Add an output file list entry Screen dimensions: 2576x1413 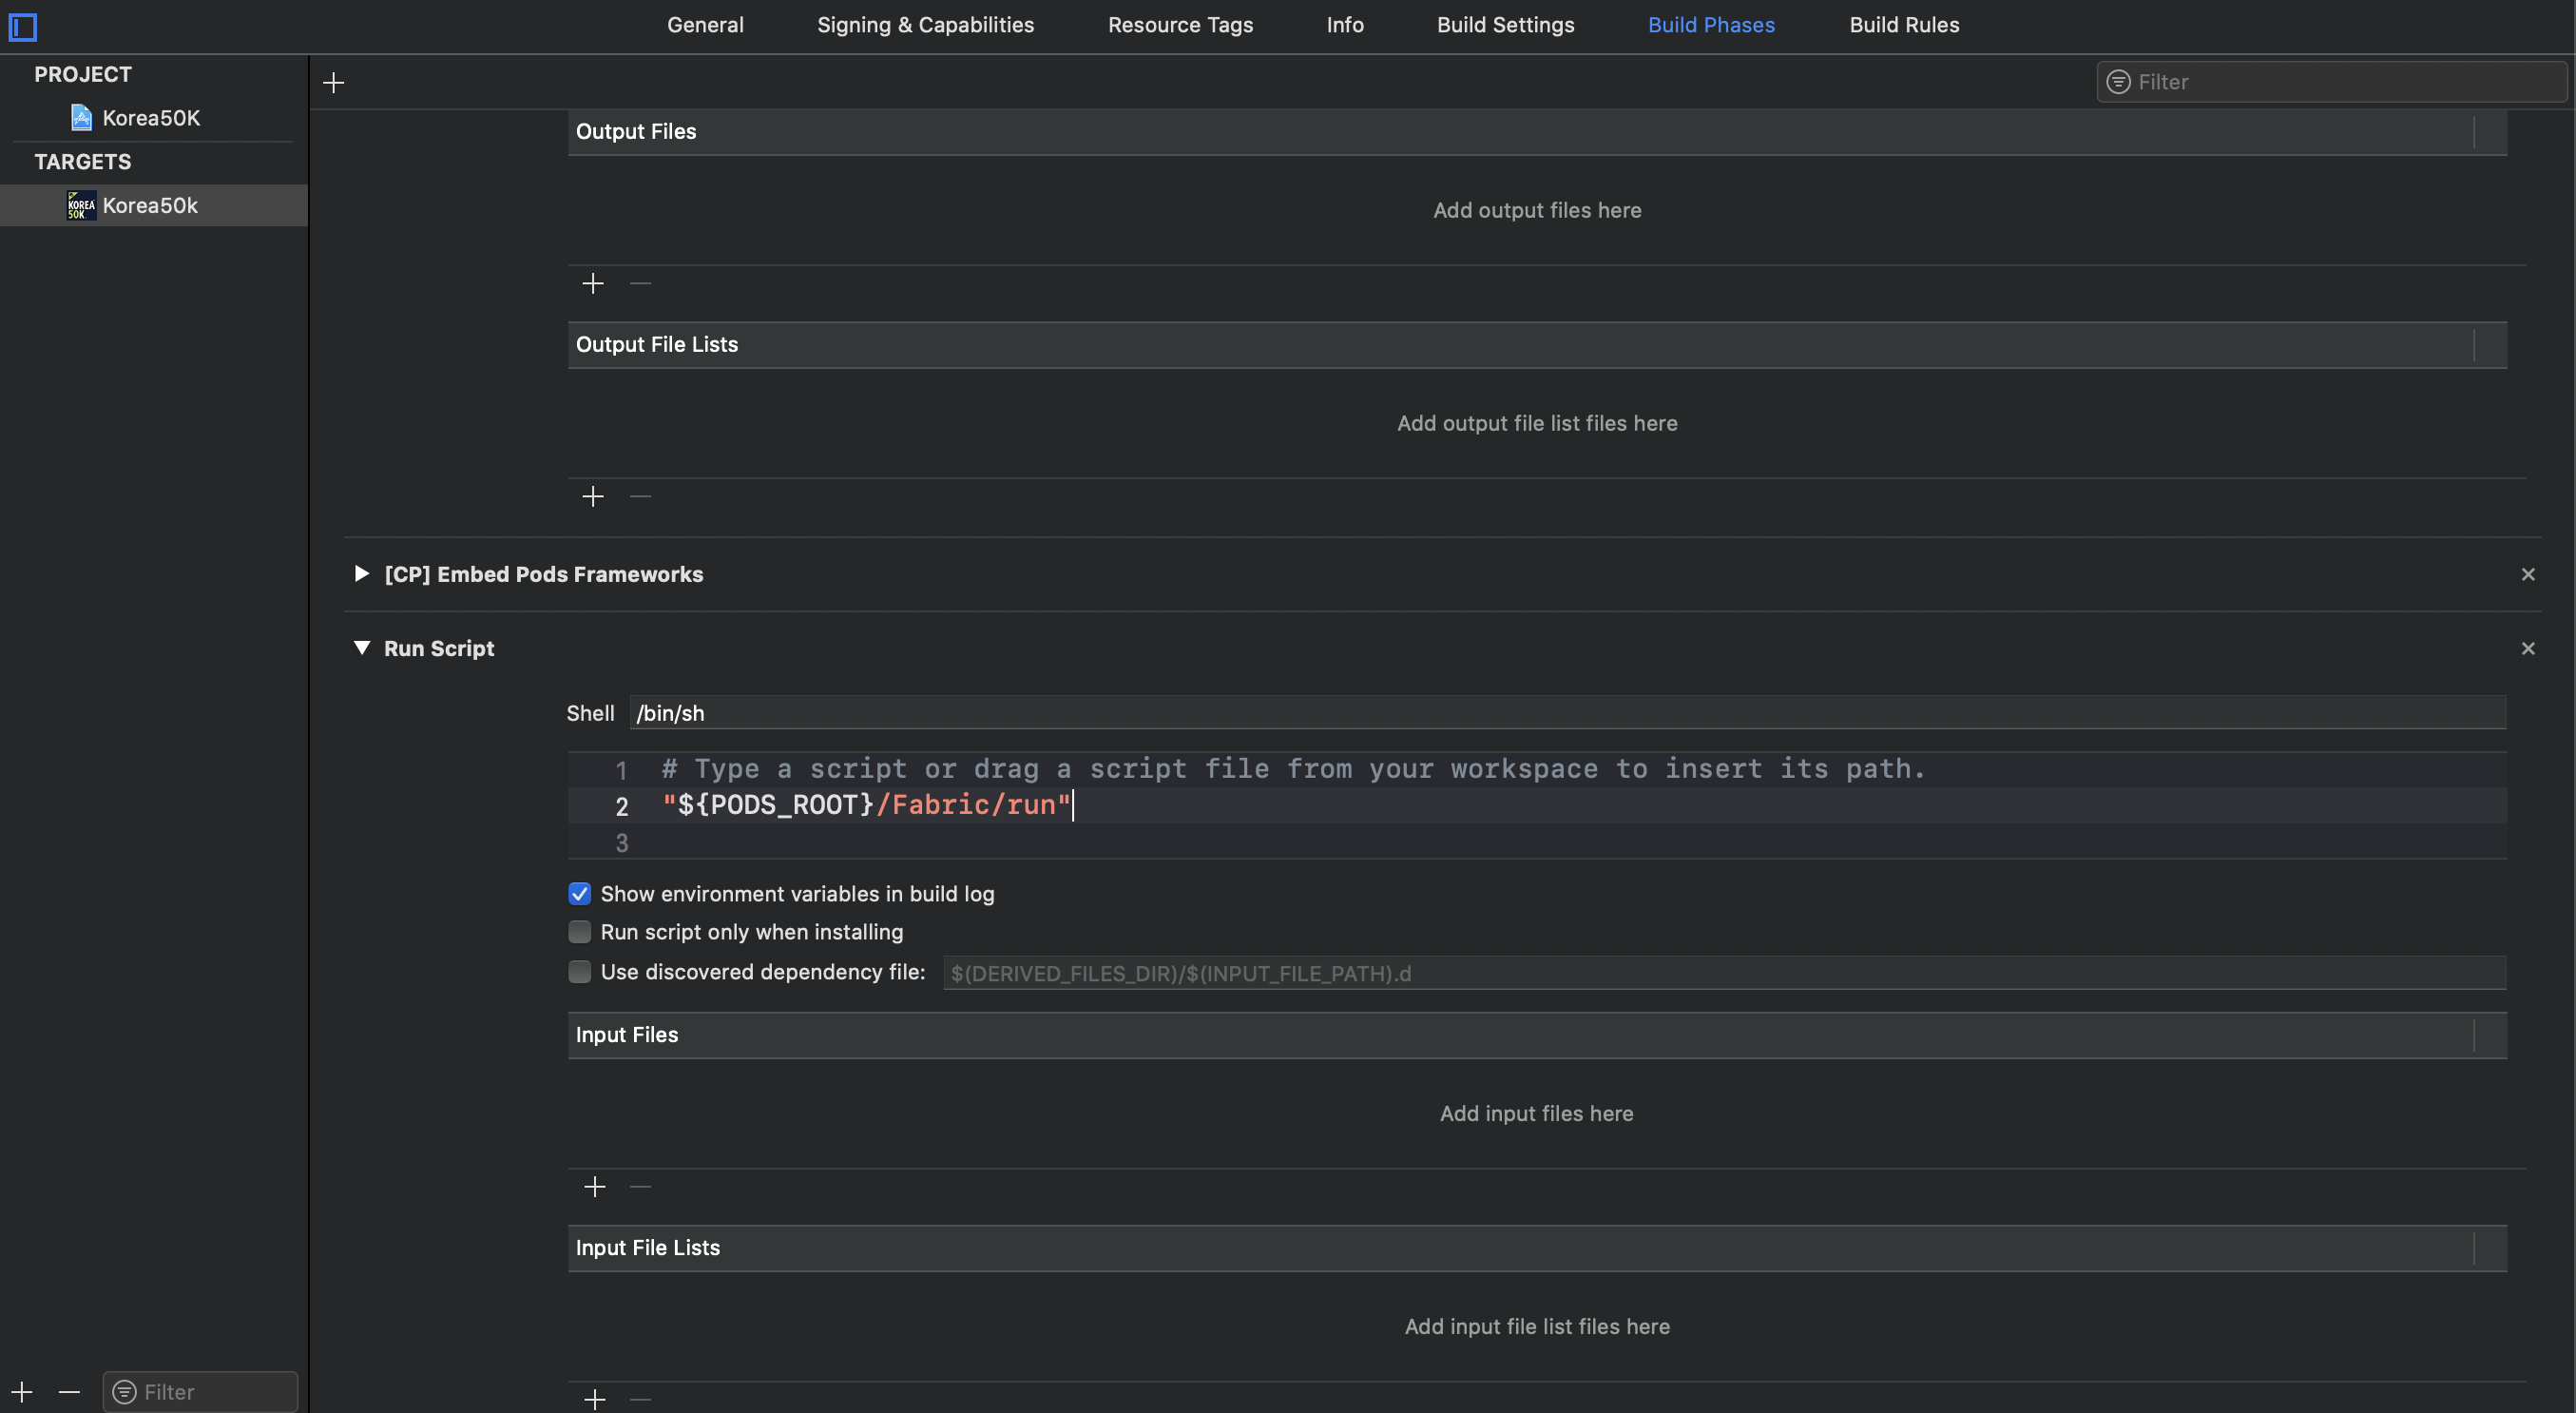[x=593, y=497]
